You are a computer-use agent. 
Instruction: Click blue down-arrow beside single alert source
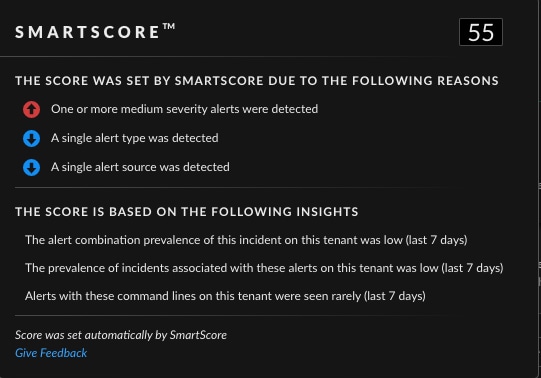31,168
